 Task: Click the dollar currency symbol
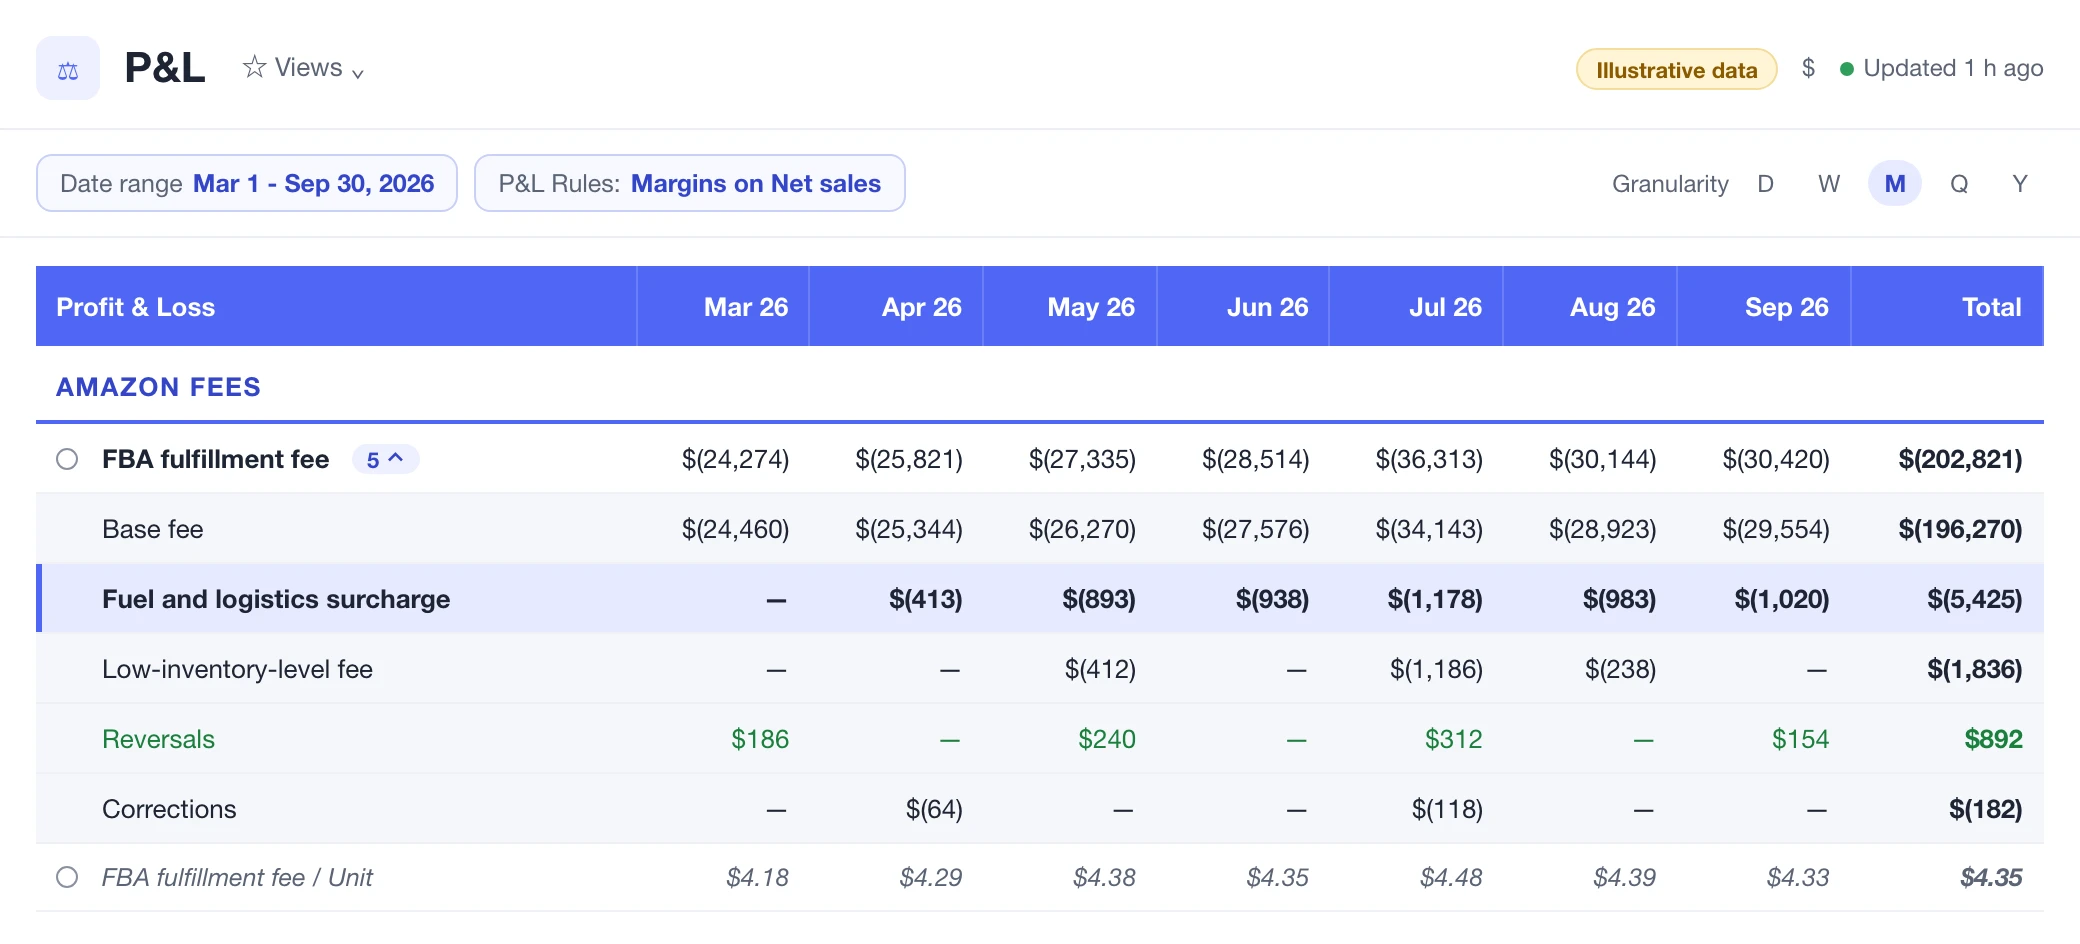point(1808,68)
